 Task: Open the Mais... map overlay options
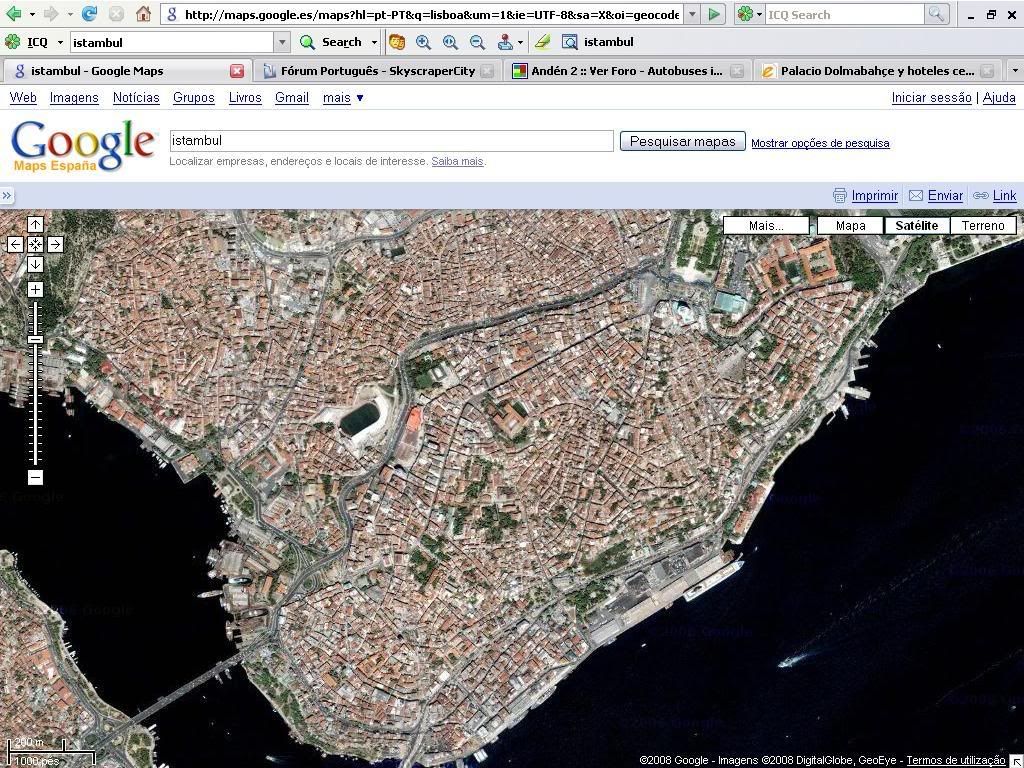point(766,225)
